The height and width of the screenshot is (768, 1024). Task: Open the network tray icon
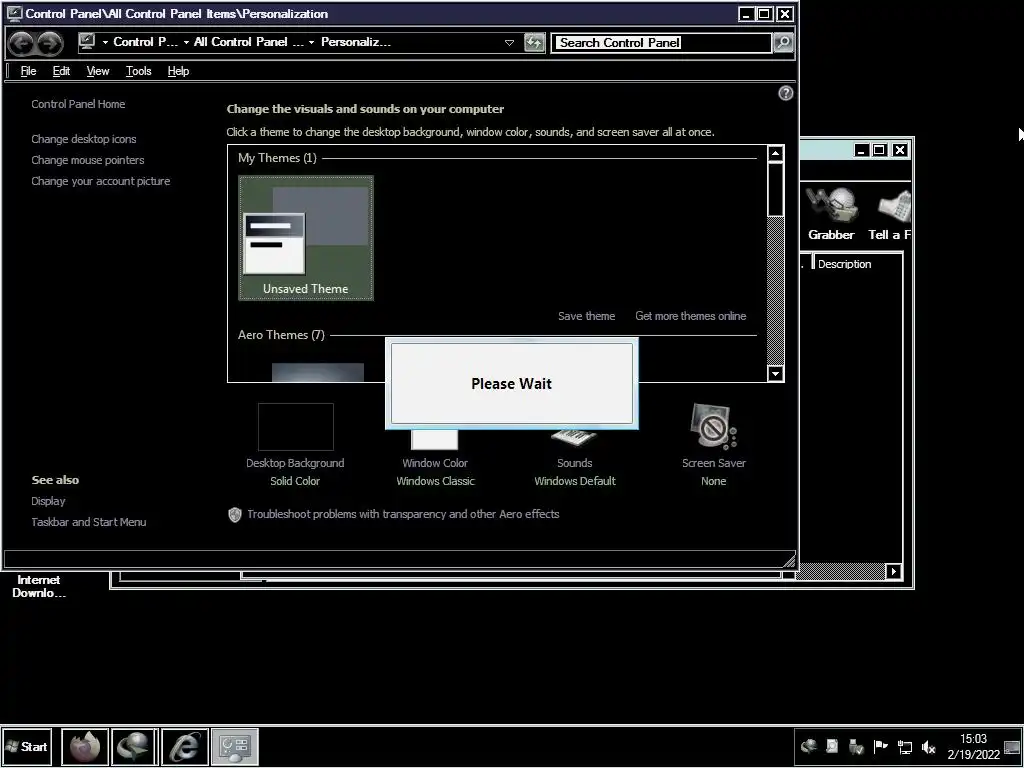pyautogui.click(x=904, y=746)
